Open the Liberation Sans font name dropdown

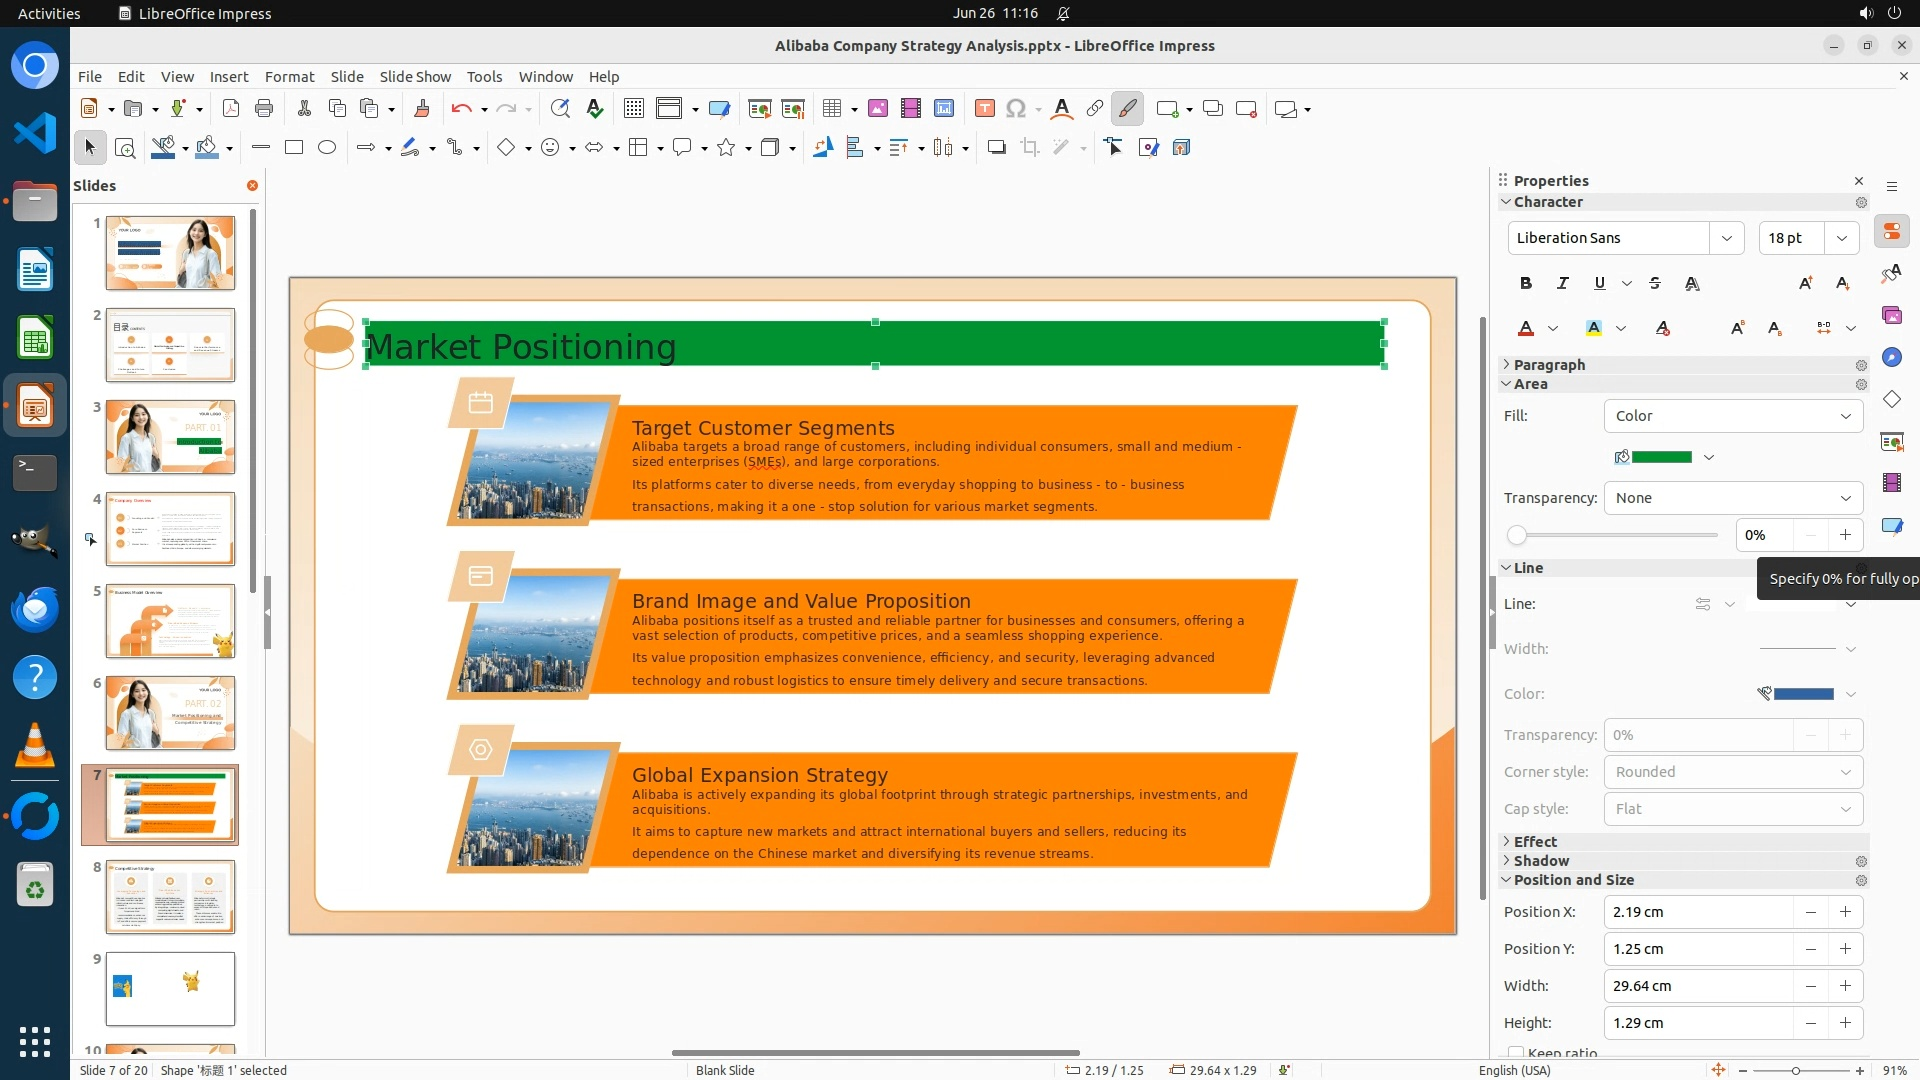(x=1726, y=238)
